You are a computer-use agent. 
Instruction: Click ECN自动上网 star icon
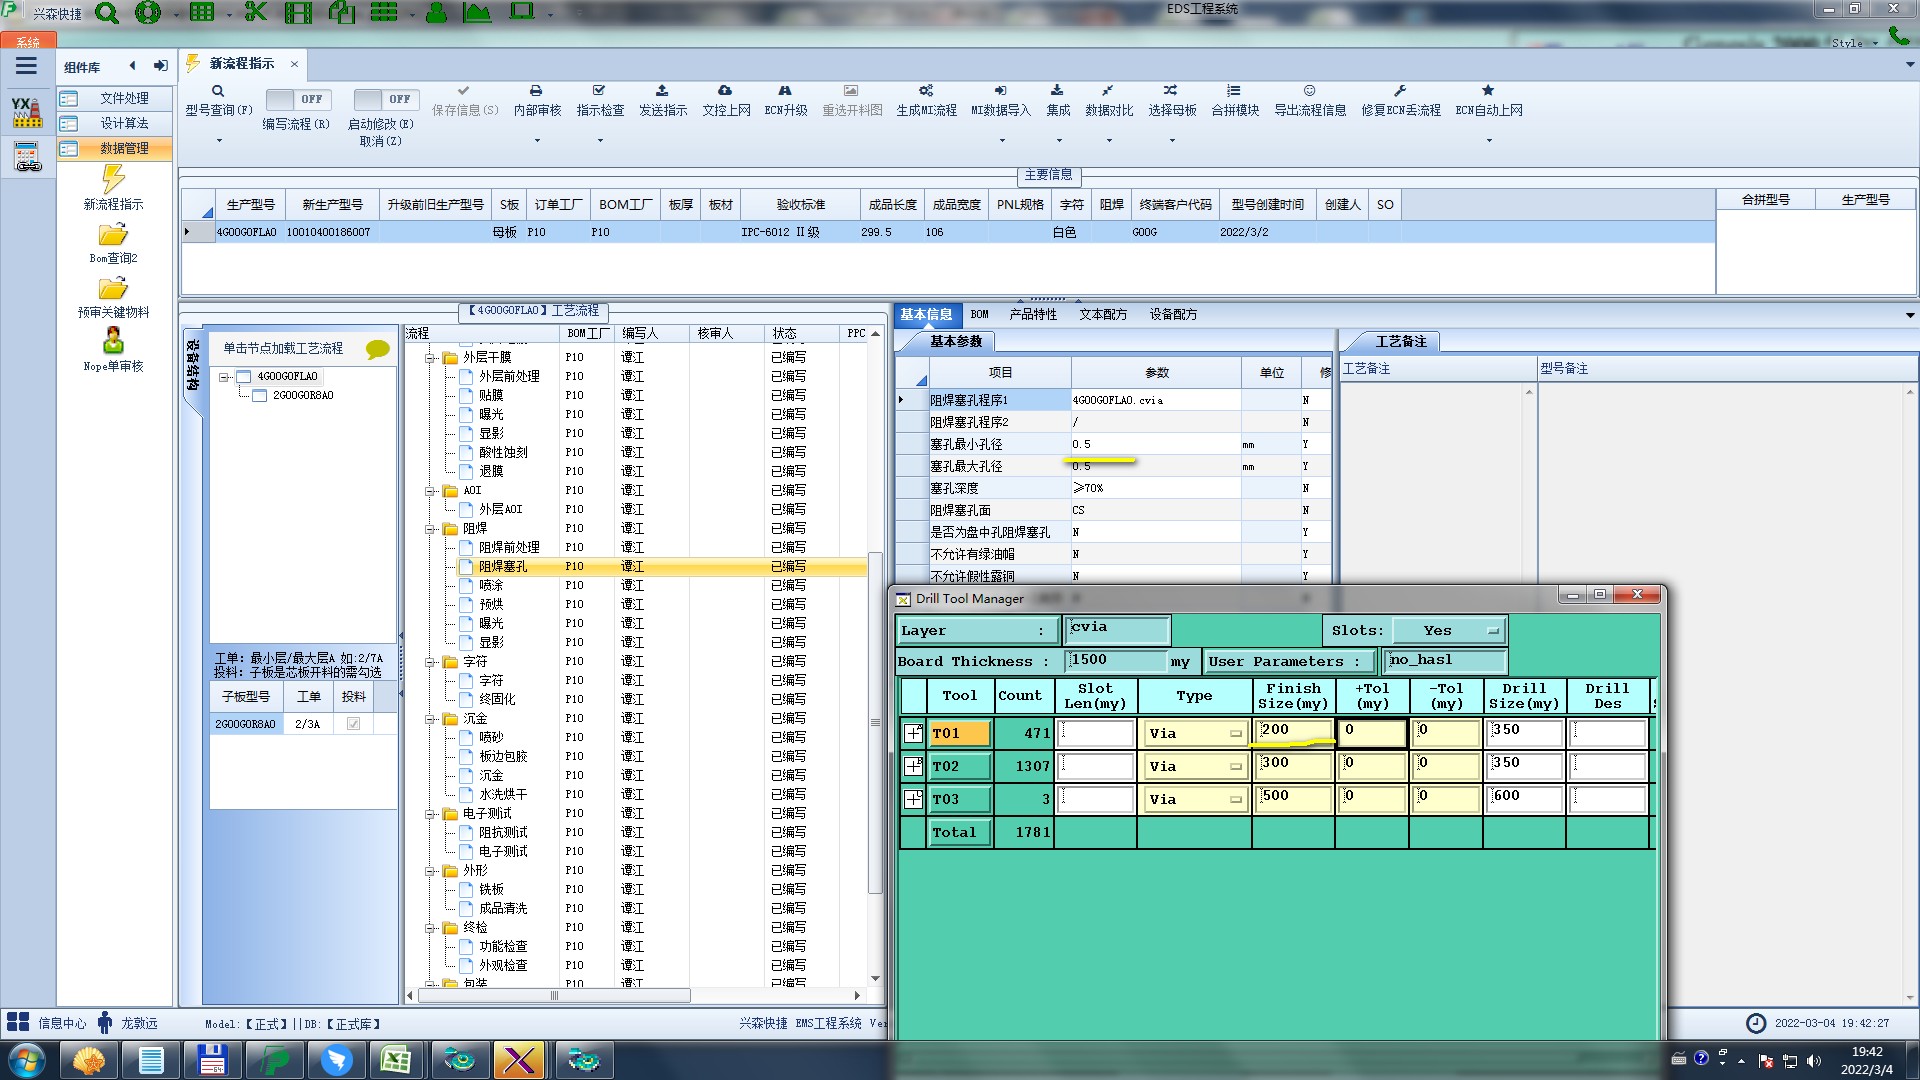(x=1488, y=91)
